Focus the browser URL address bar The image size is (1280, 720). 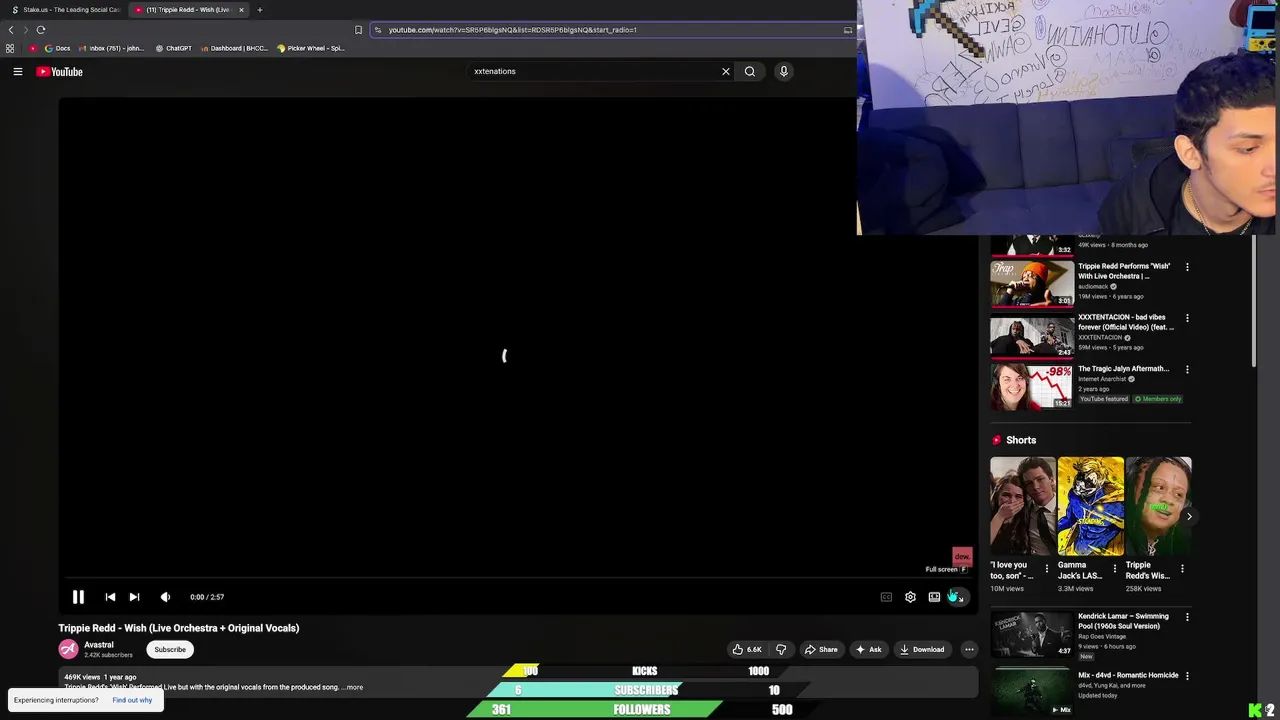point(612,30)
